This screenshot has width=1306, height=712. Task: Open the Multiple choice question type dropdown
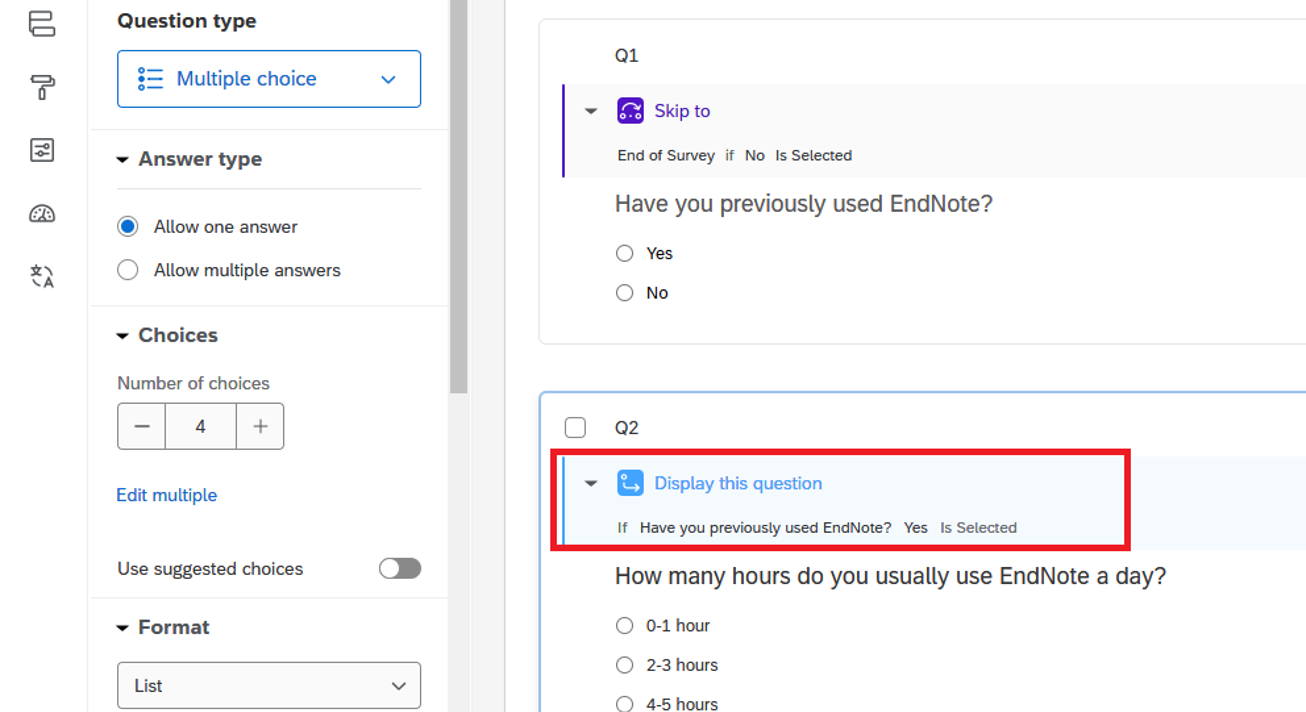click(x=269, y=79)
